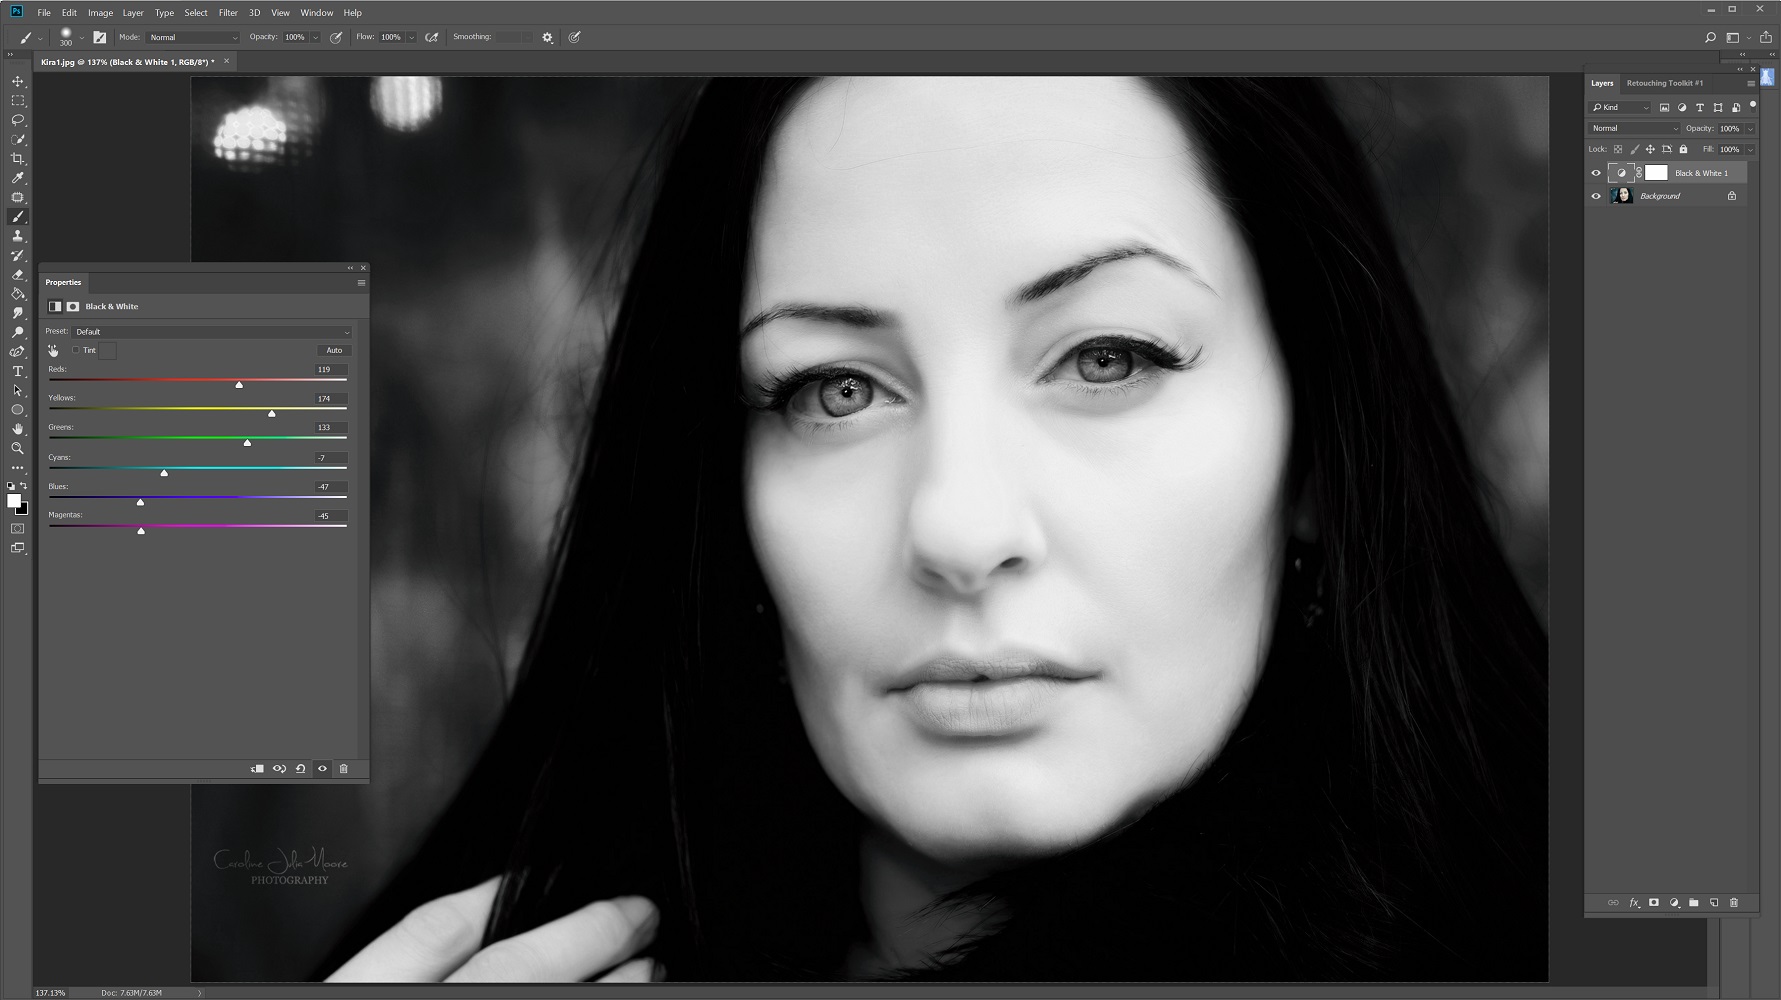Viewport: 1781px width, 1000px height.
Task: Open the layer blend mode dropdown
Action: coord(1634,128)
